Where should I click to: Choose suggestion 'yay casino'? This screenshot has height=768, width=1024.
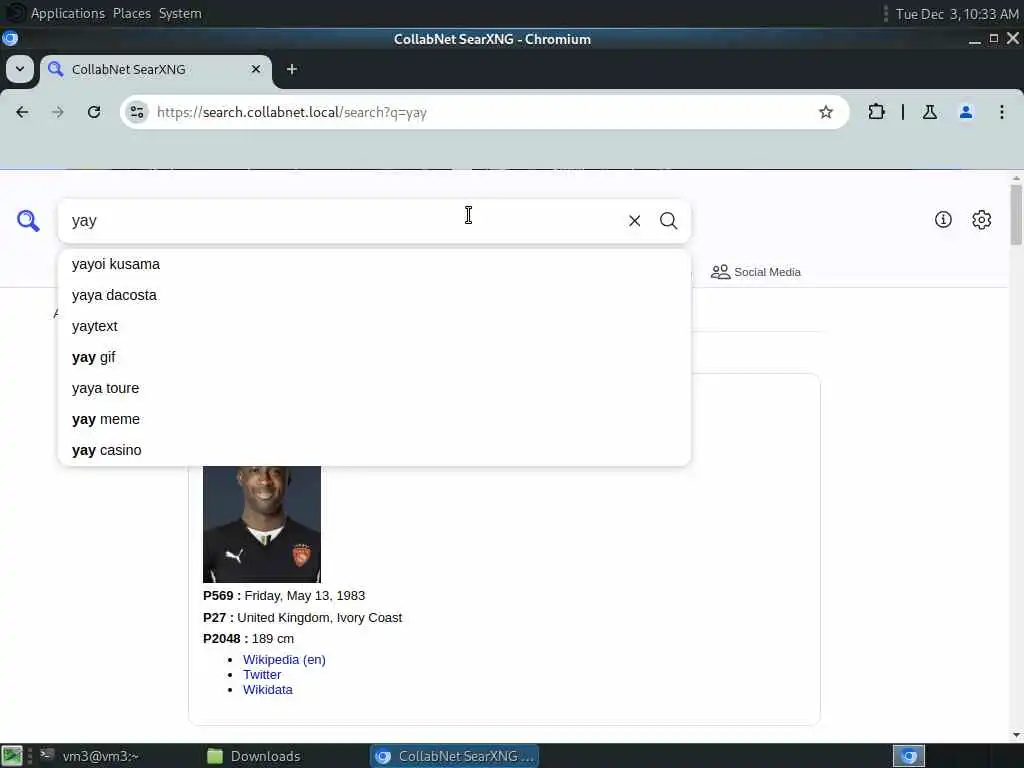pos(374,450)
